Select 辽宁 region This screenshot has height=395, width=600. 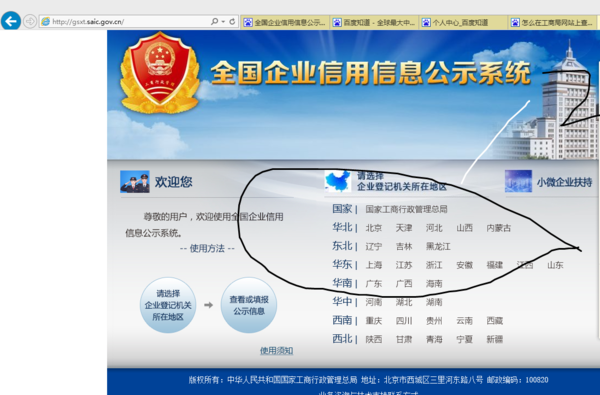(x=373, y=246)
